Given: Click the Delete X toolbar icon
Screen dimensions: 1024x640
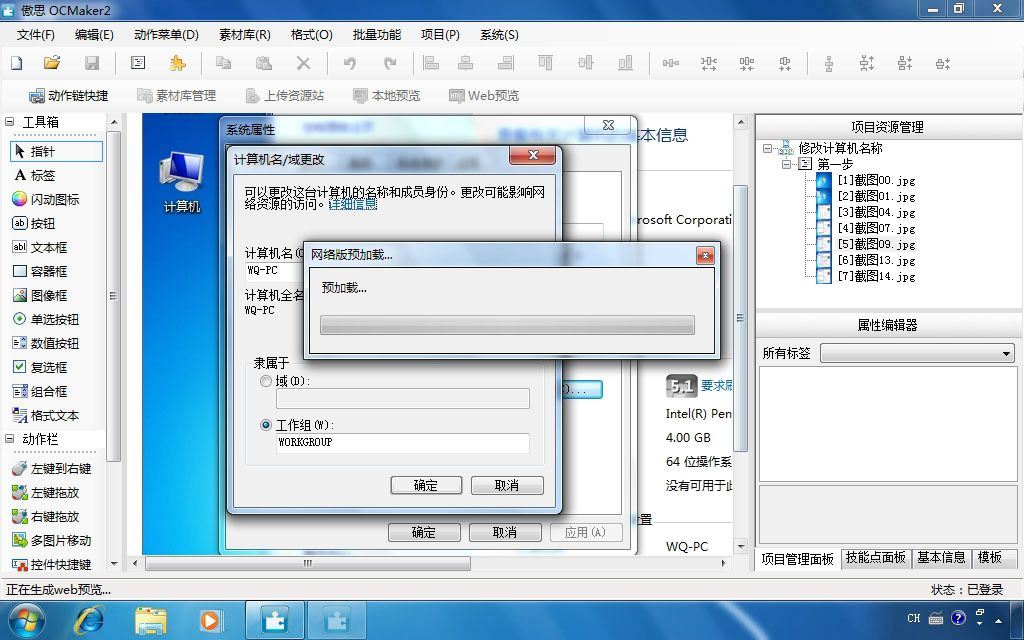Looking at the screenshot, I should pyautogui.click(x=303, y=63).
